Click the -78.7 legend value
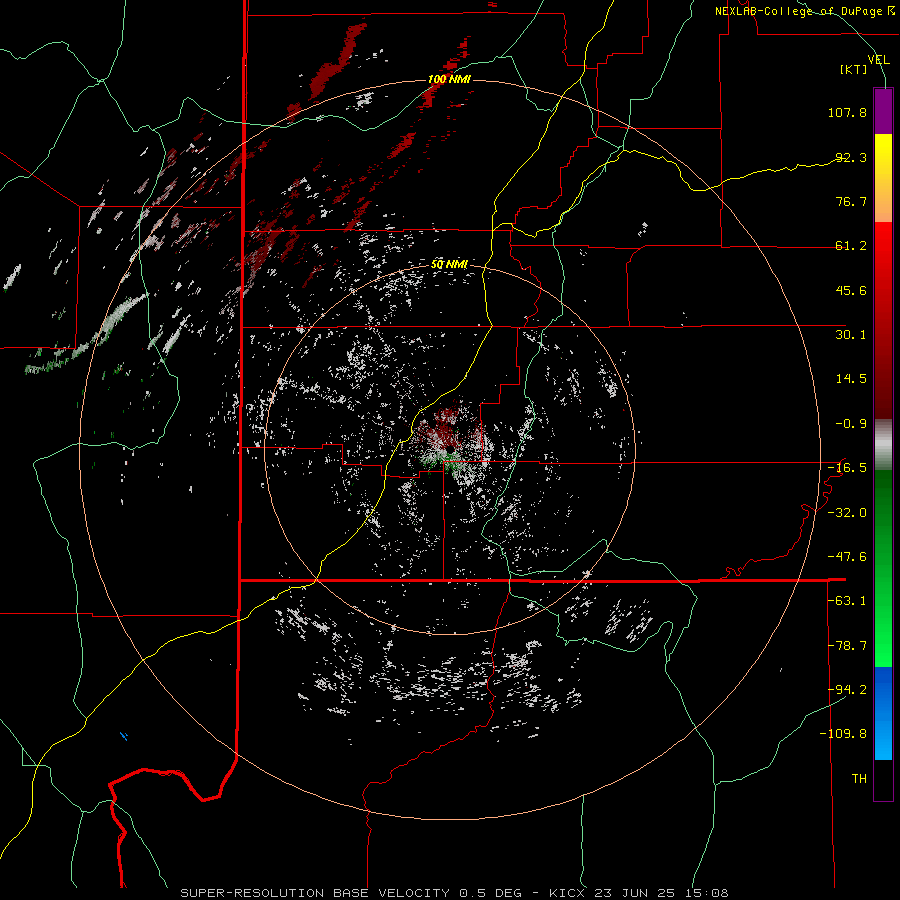Screen dimensions: 900x900 pyautogui.click(x=847, y=646)
